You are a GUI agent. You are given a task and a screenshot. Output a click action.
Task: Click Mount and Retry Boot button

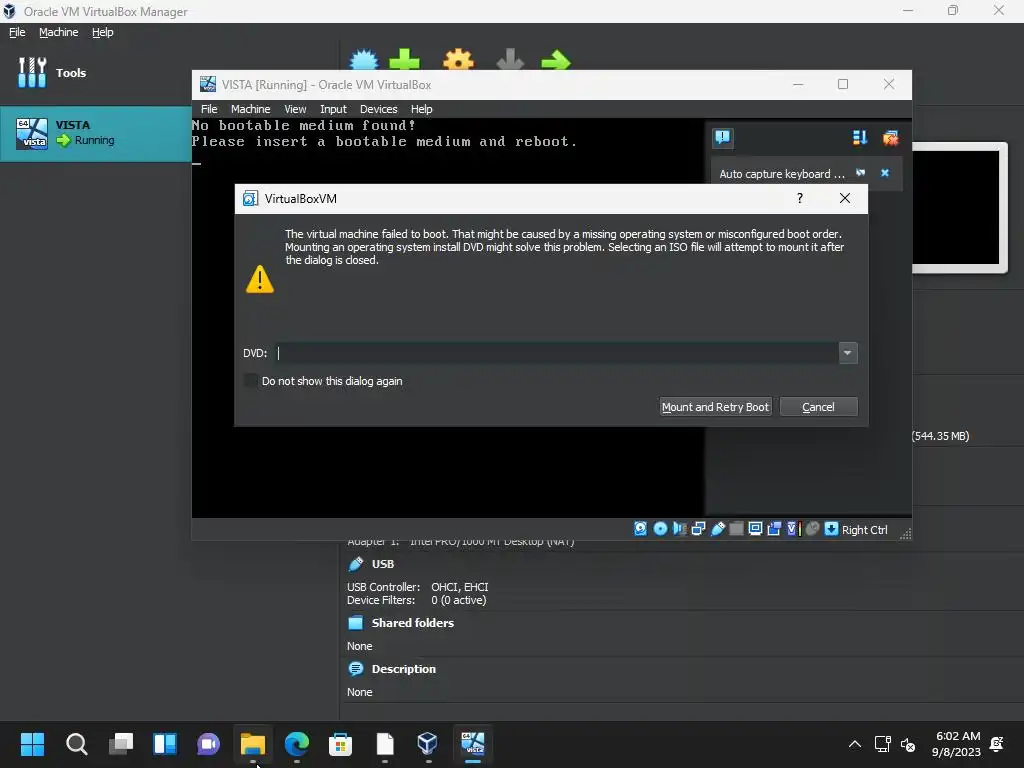pyautogui.click(x=715, y=407)
